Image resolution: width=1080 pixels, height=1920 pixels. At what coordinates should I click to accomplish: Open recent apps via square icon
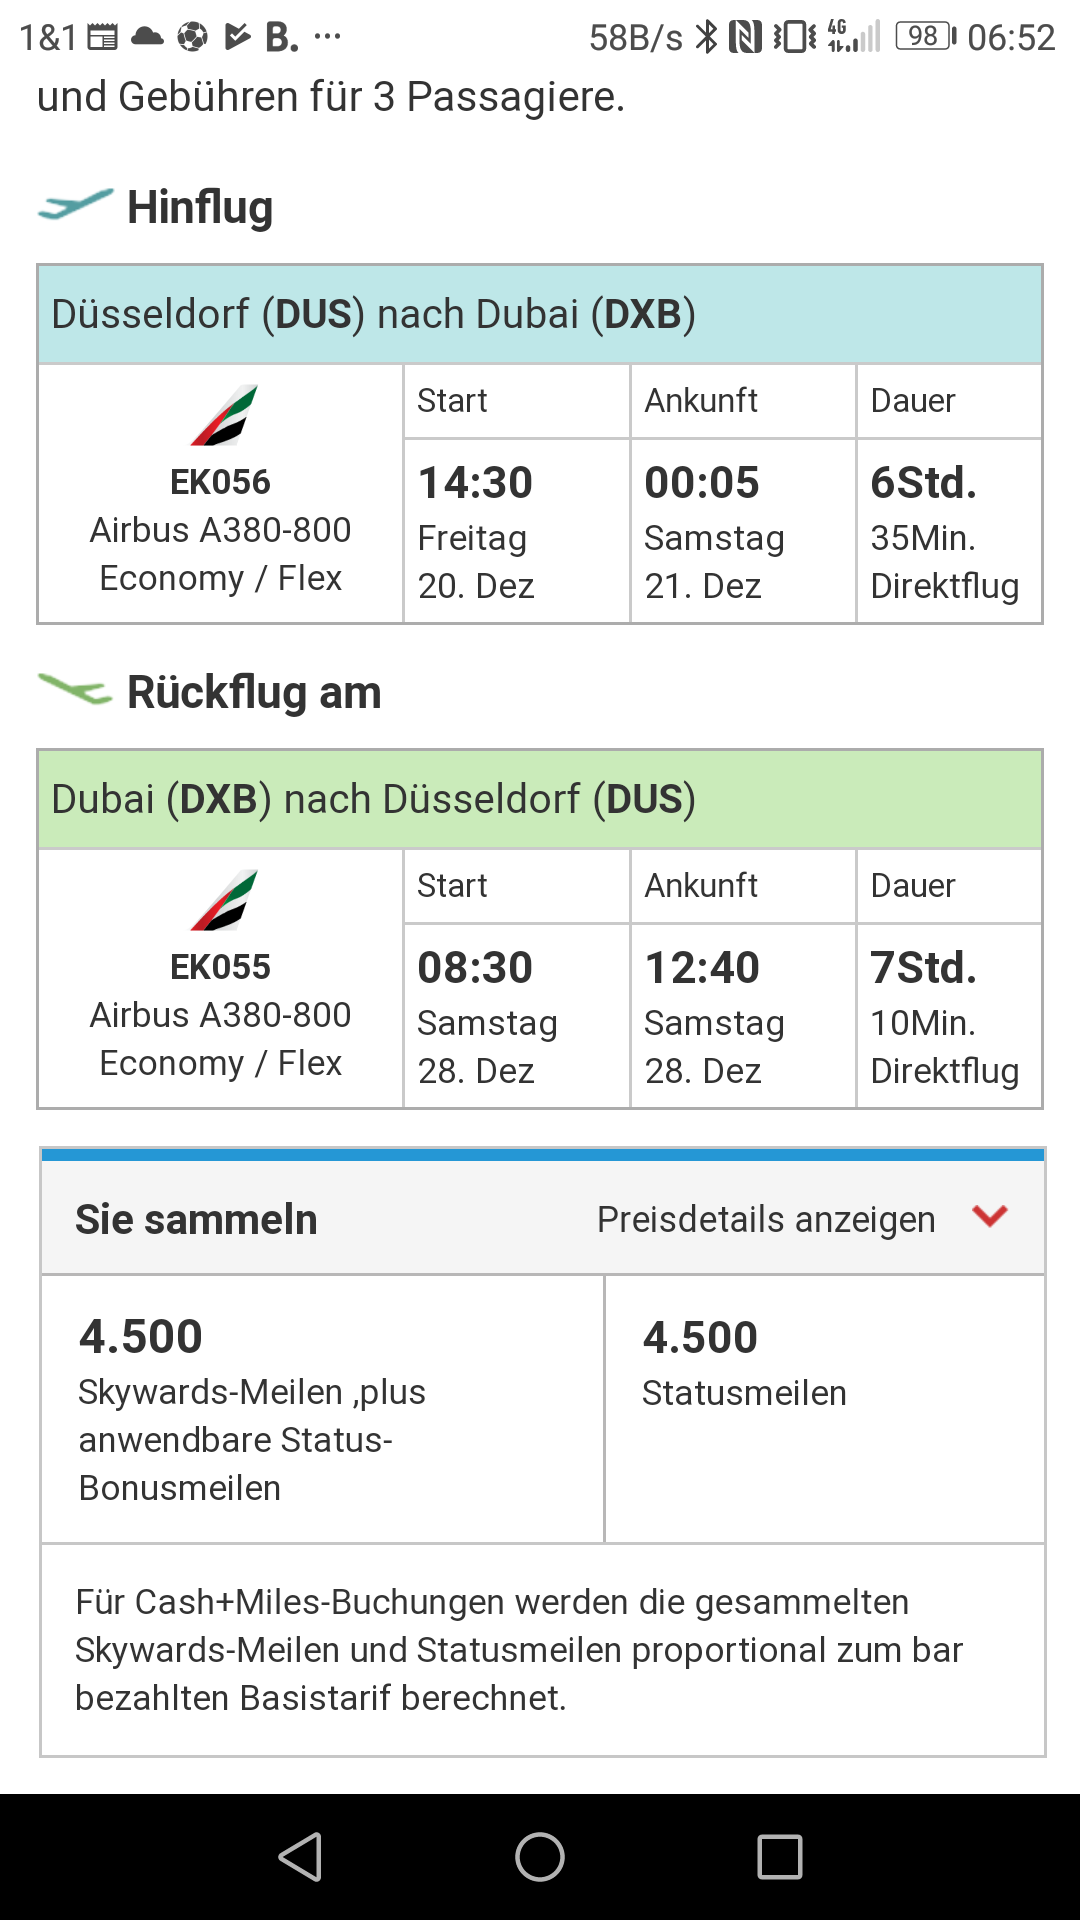(x=780, y=1857)
